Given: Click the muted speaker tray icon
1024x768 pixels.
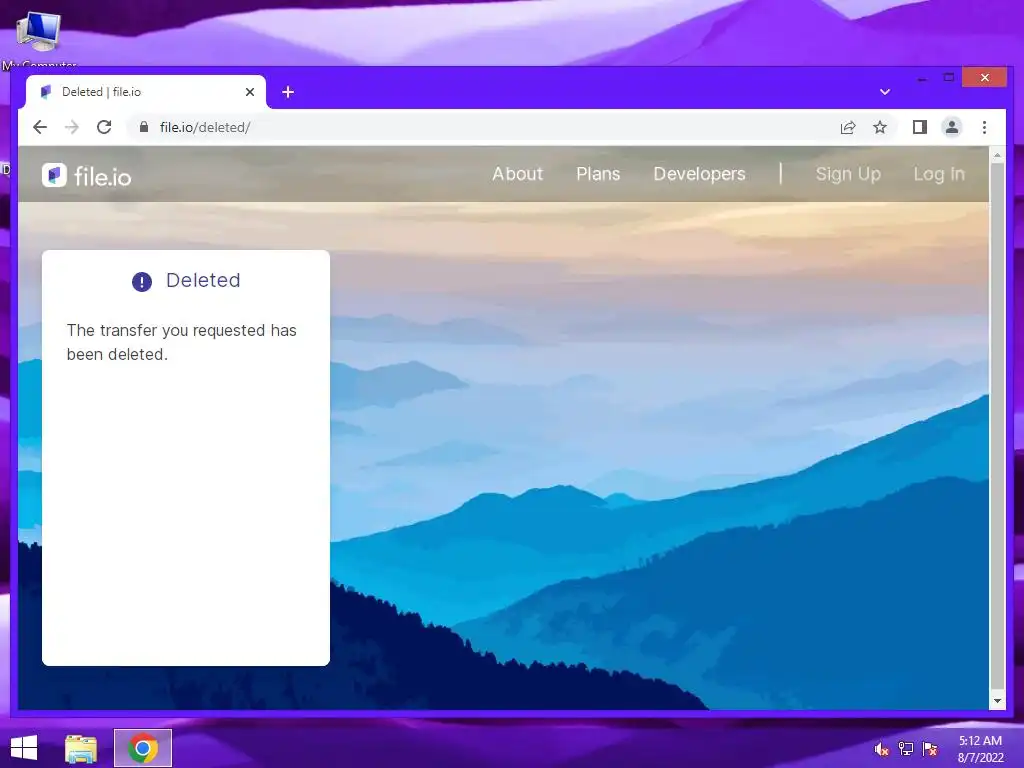Looking at the screenshot, I should tap(882, 749).
